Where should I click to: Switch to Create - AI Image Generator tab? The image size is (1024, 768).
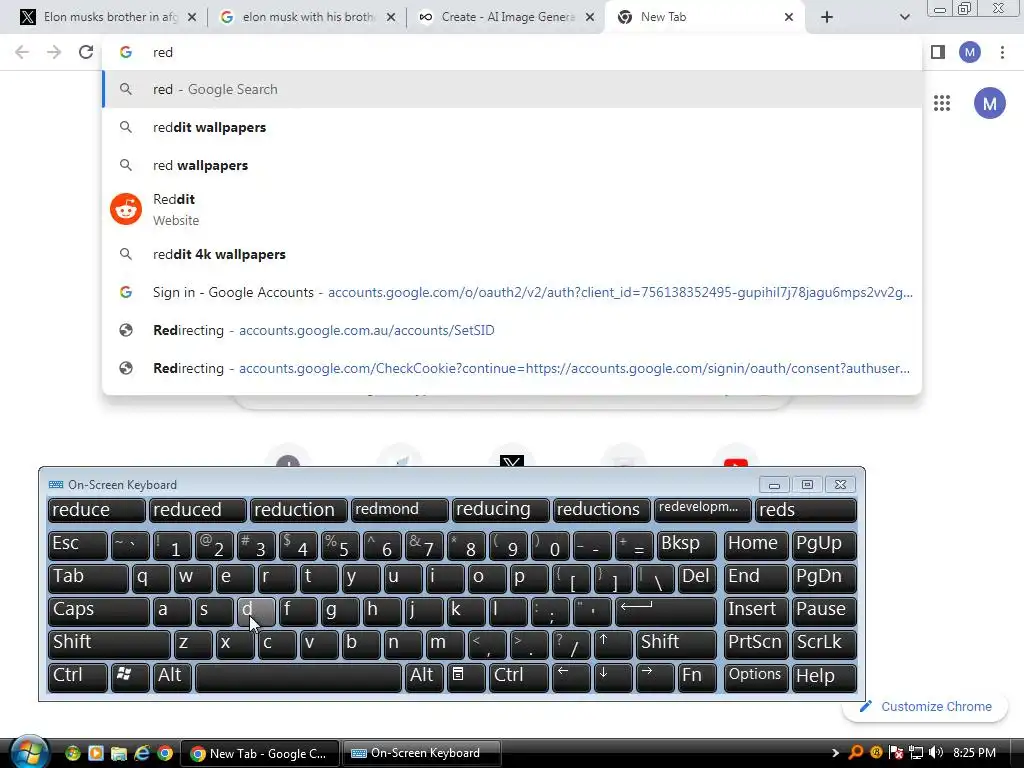click(x=506, y=17)
